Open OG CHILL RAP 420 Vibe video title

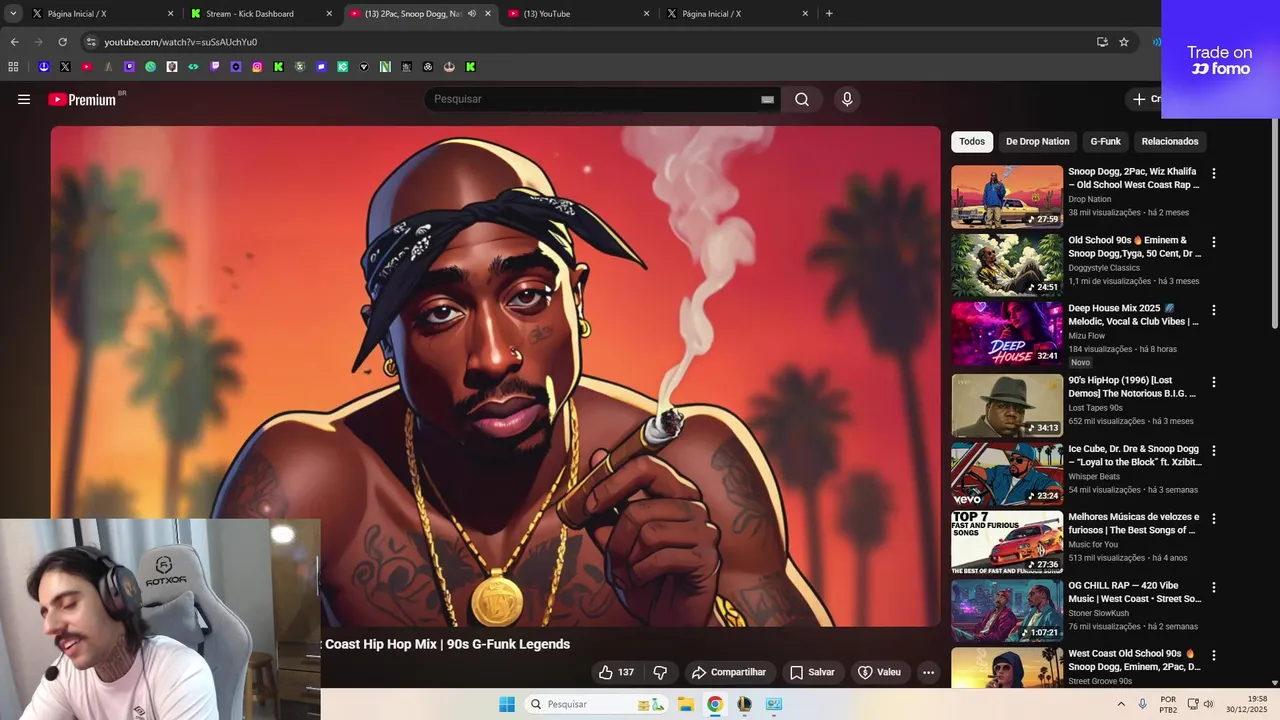1134,592
